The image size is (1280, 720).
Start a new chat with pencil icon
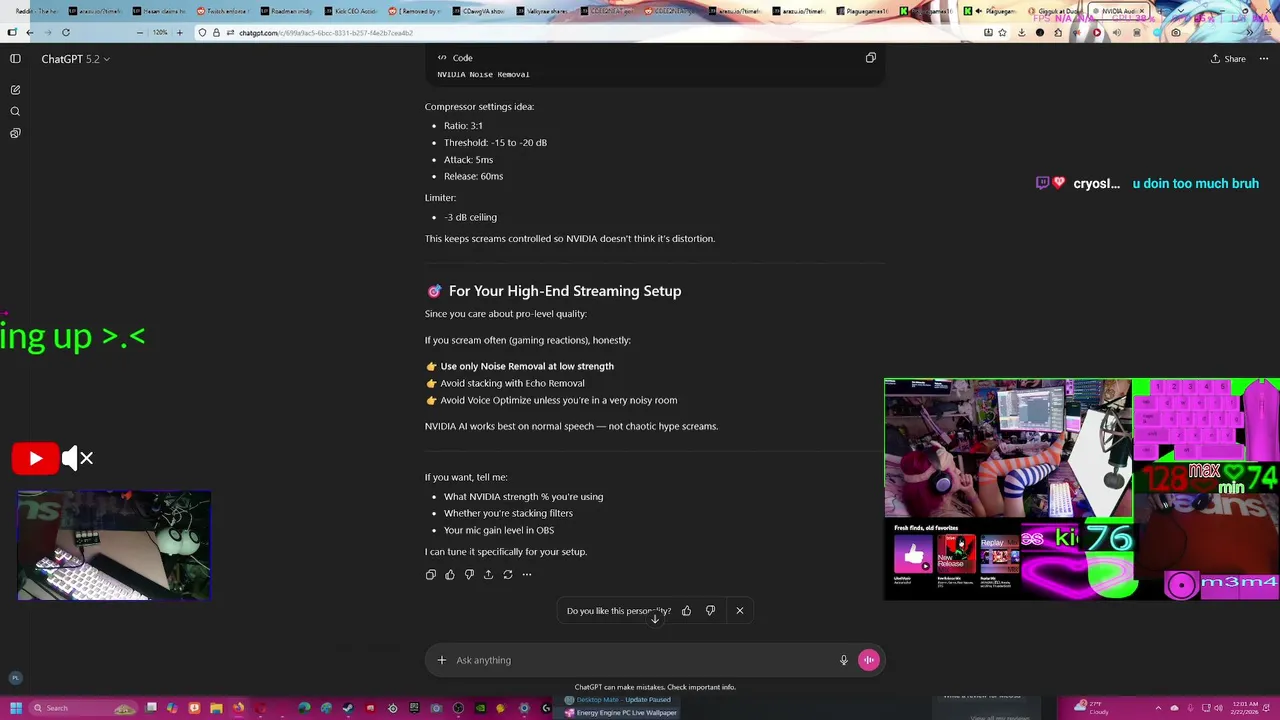click(x=15, y=90)
